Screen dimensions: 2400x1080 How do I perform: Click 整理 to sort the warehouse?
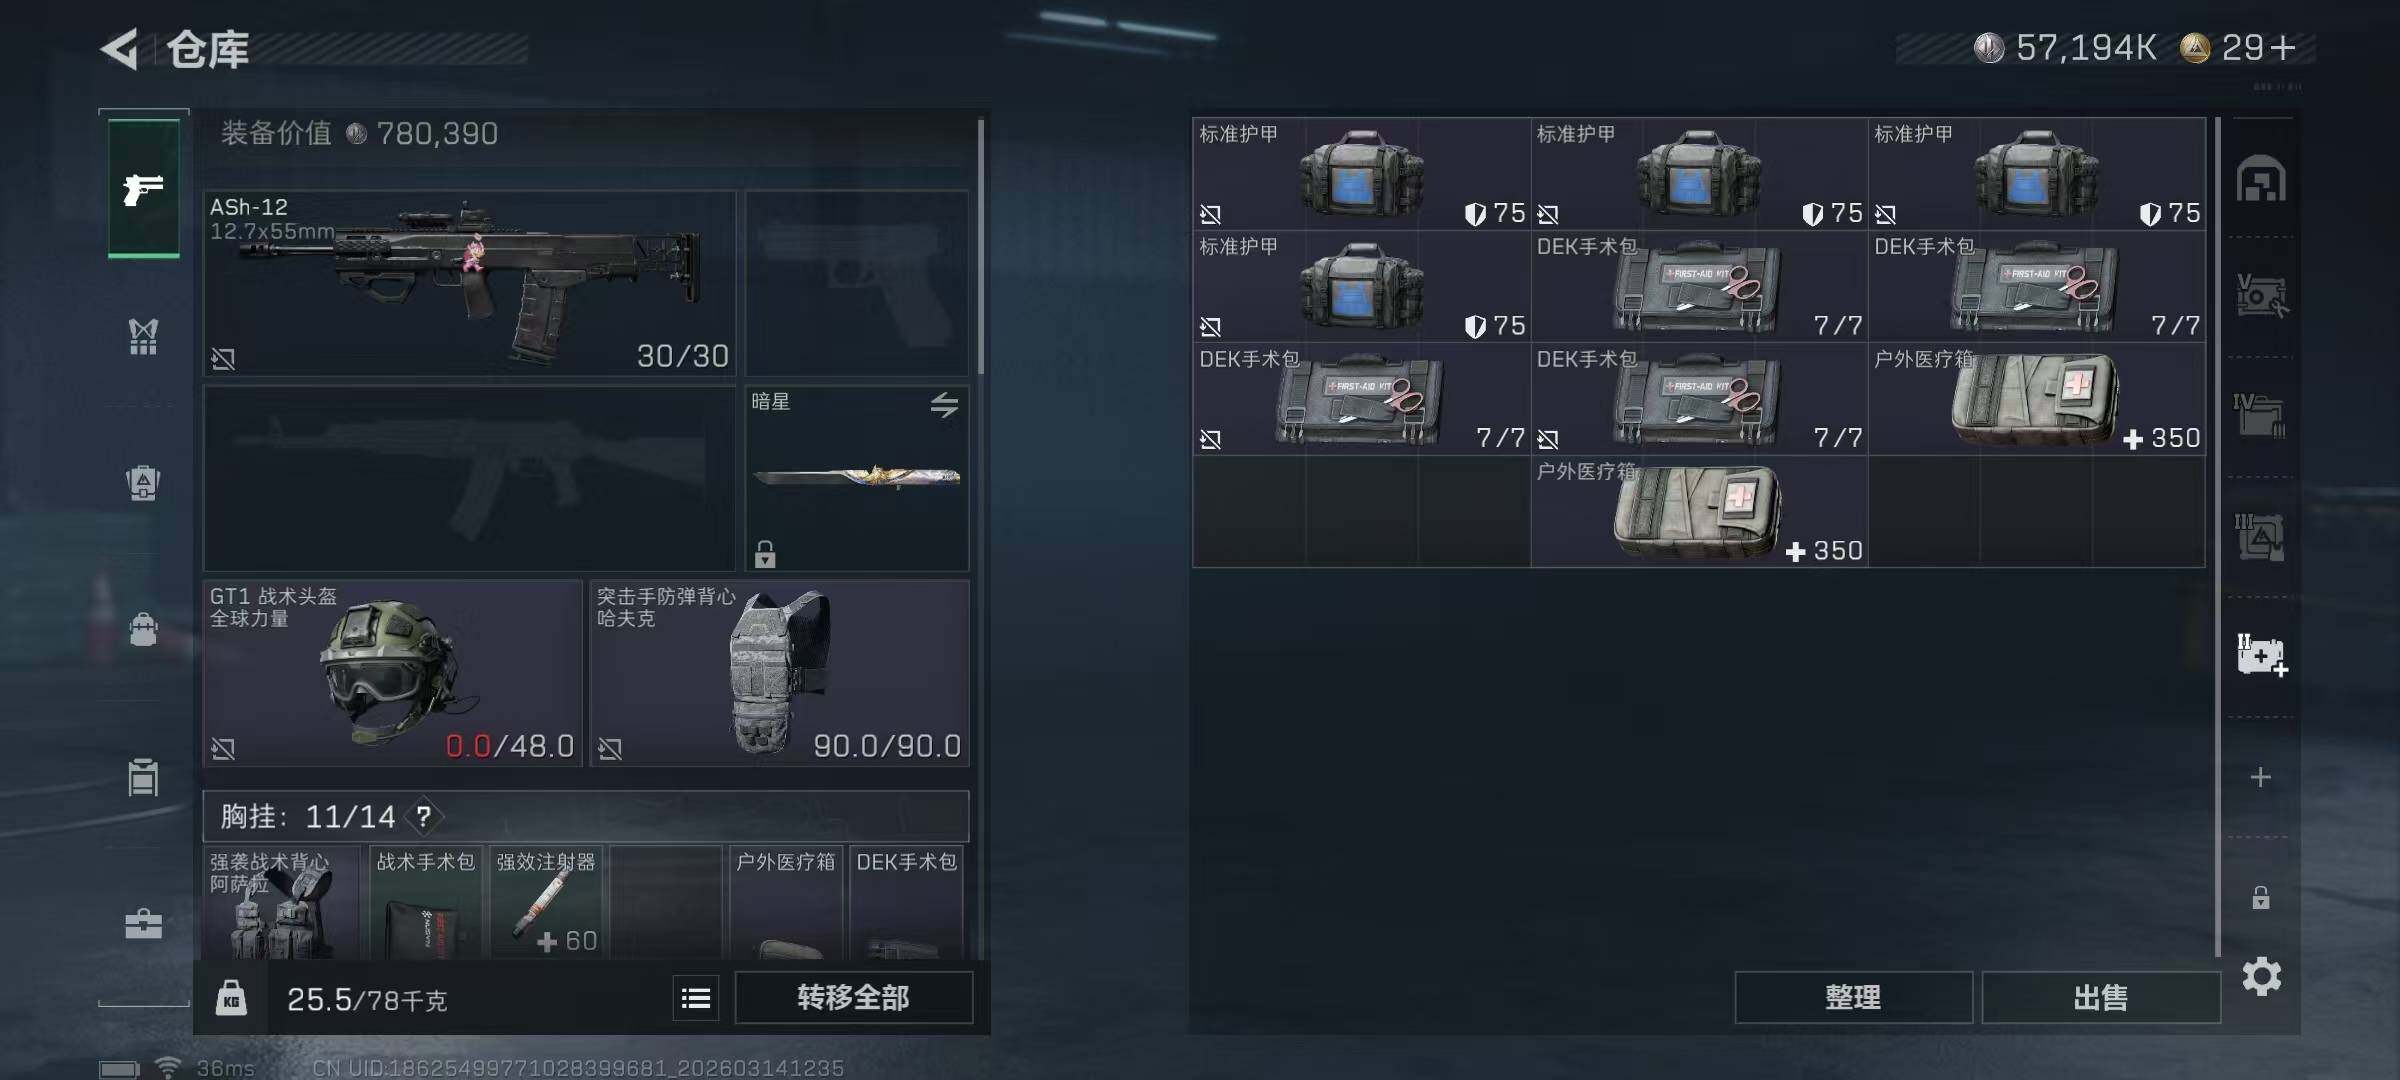[x=1853, y=998]
